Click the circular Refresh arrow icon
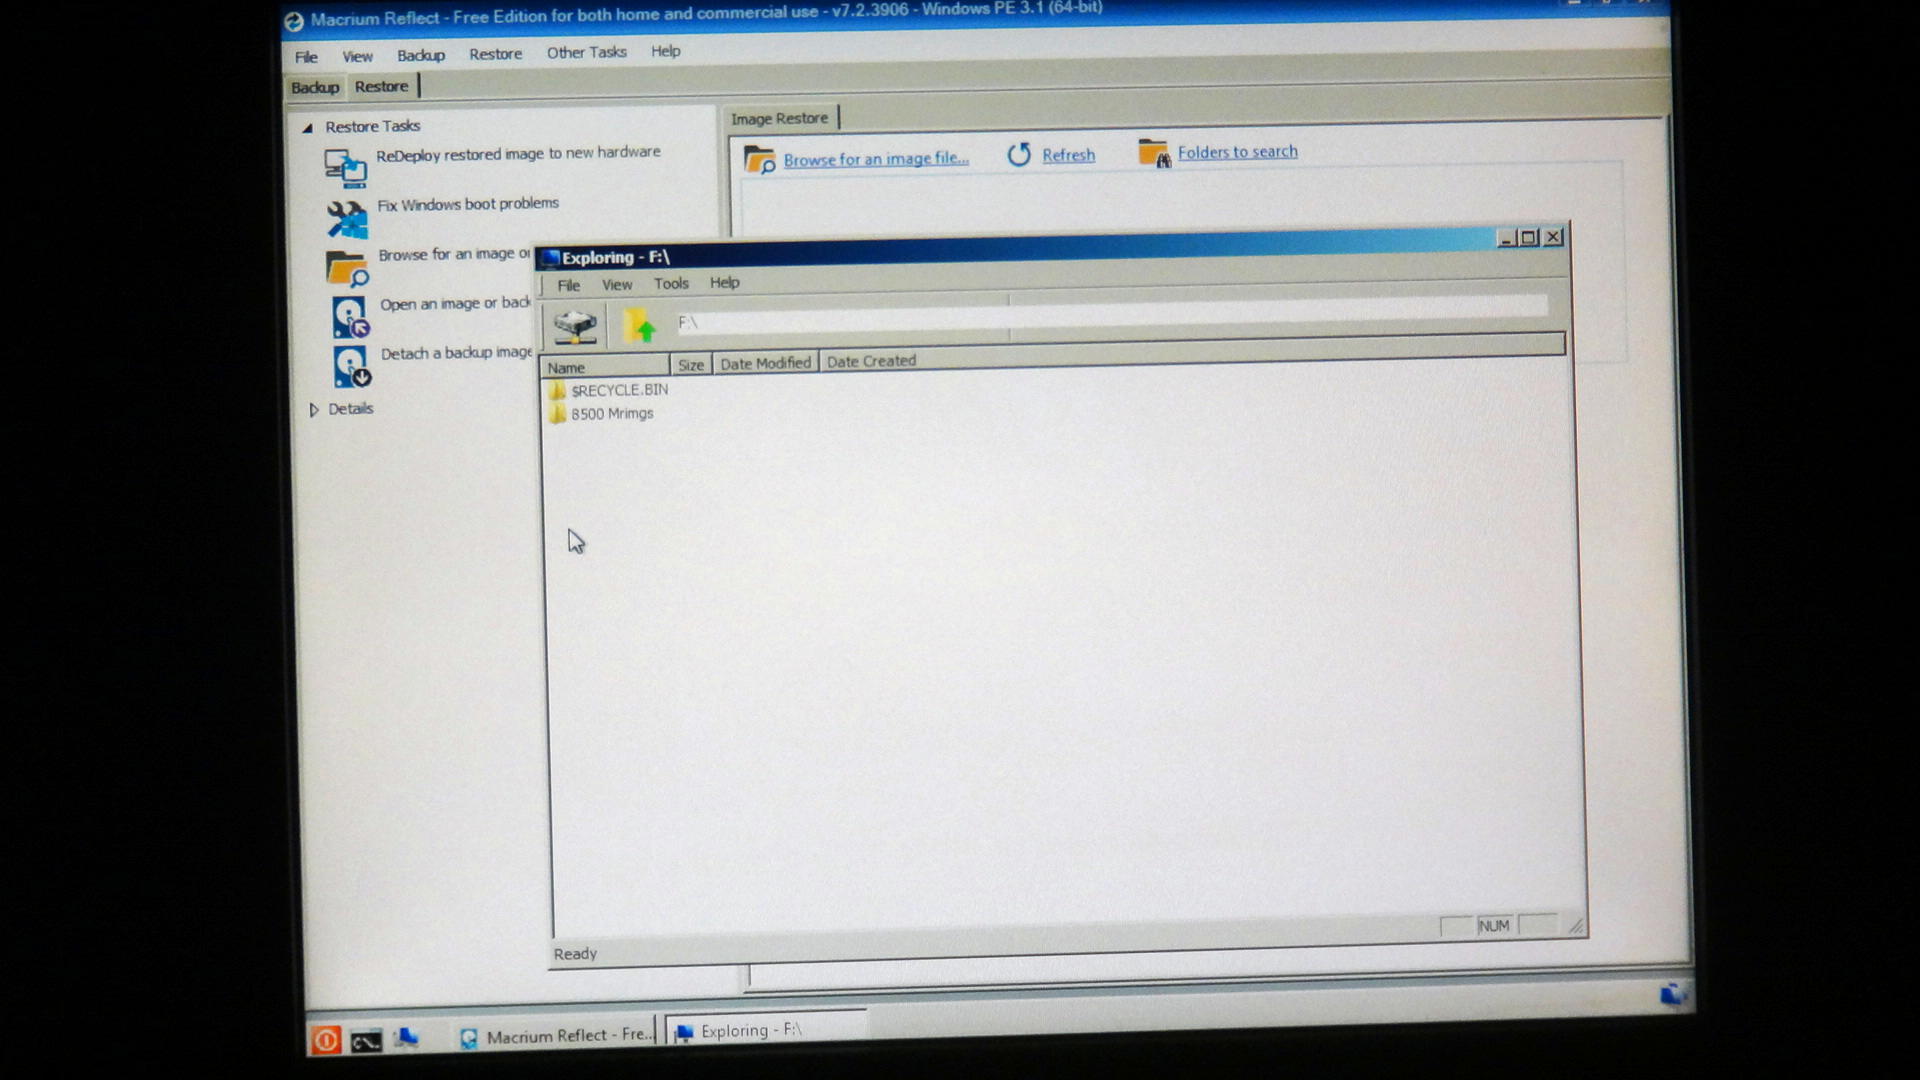This screenshot has width=1920, height=1080. [1018, 155]
